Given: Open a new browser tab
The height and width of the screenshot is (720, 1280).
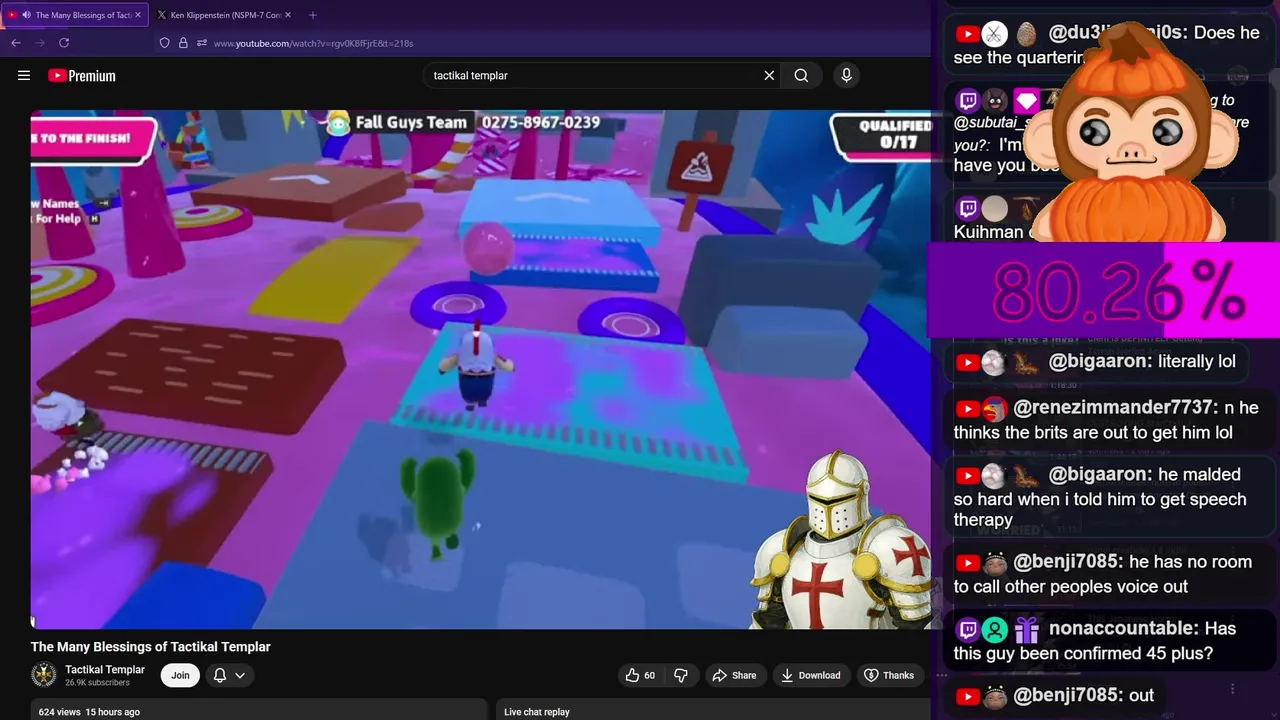Looking at the screenshot, I should coord(313,15).
